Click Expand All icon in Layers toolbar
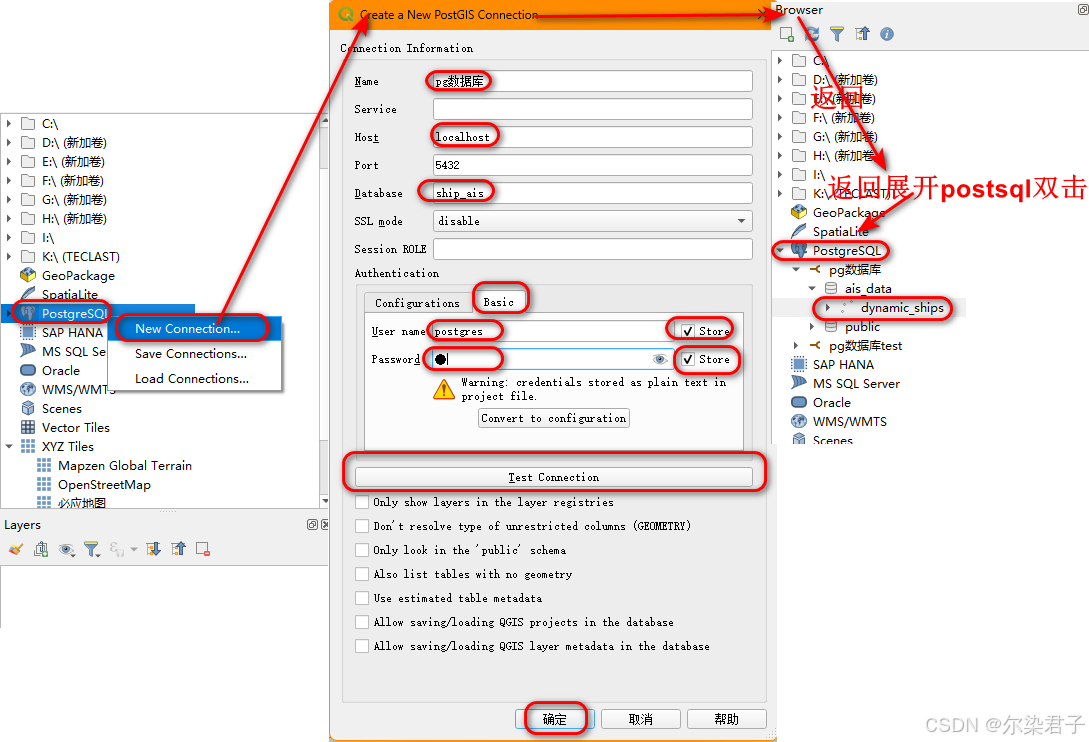Viewport: 1089px width, 742px height. [153, 550]
